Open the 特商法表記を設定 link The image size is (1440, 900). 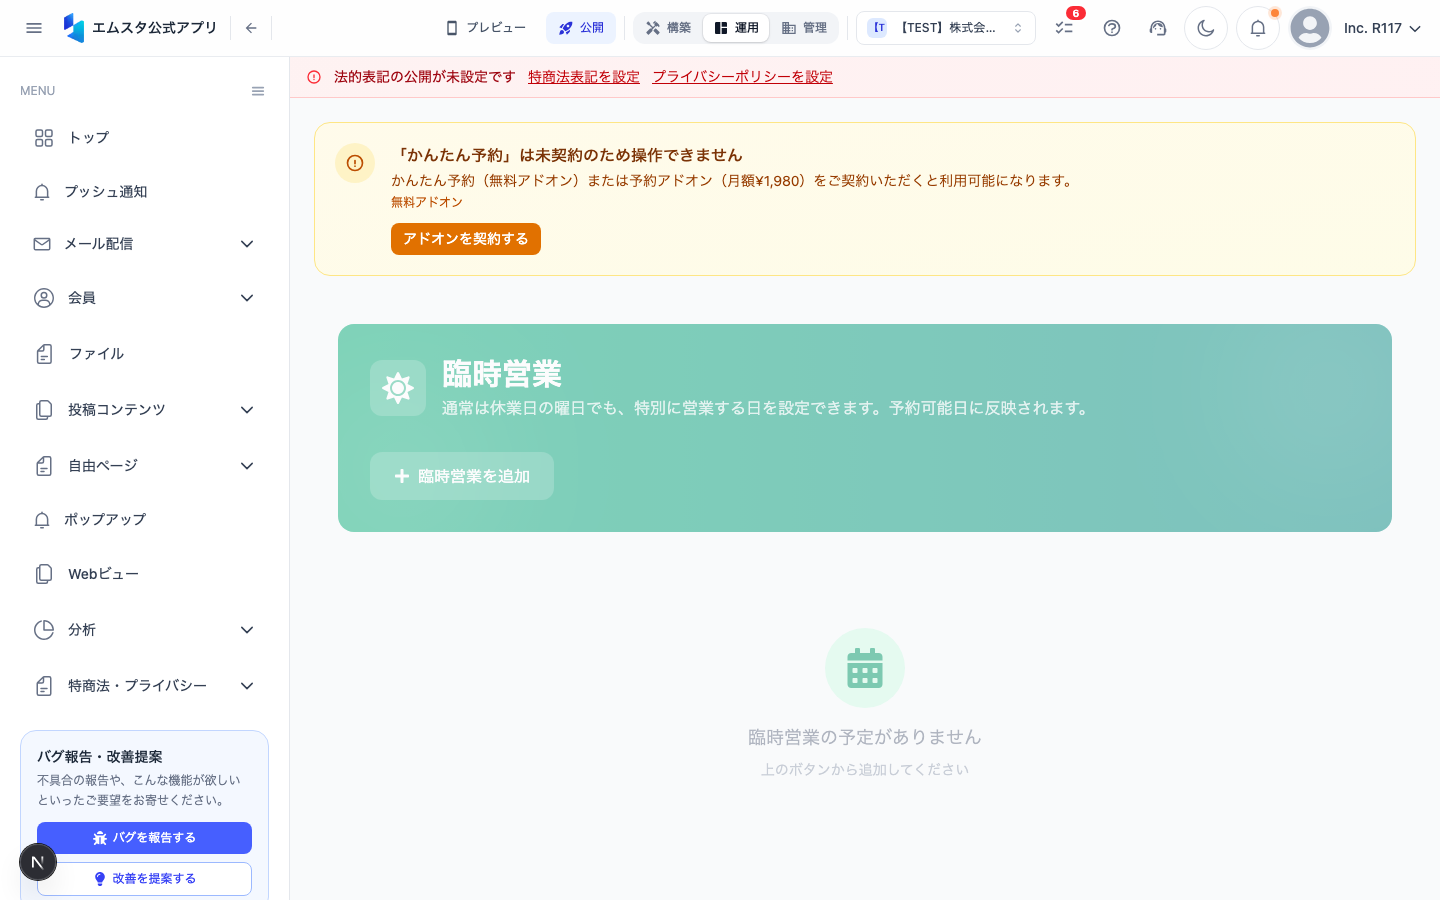(584, 77)
